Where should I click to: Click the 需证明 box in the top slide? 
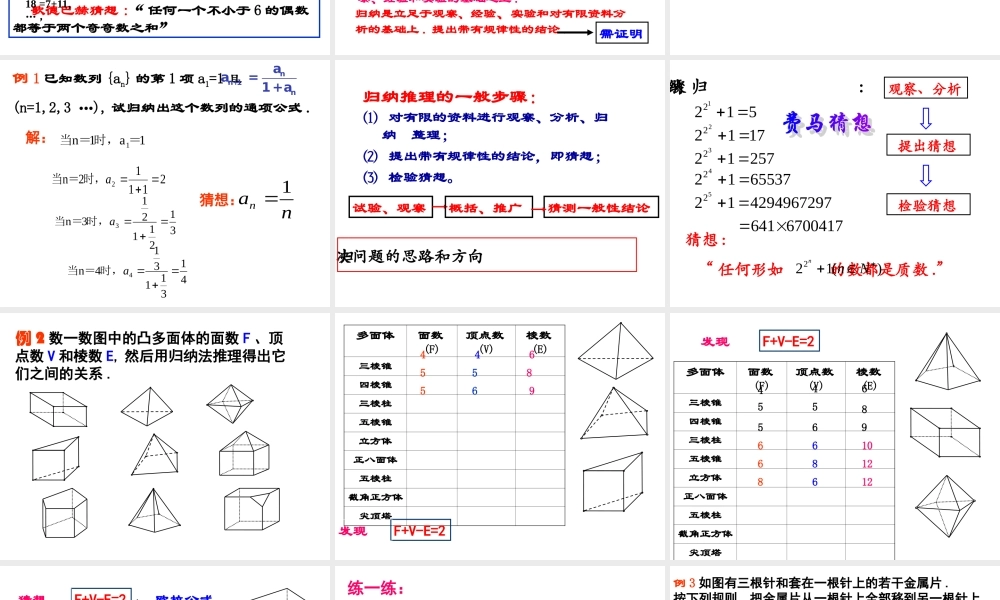click(x=622, y=33)
